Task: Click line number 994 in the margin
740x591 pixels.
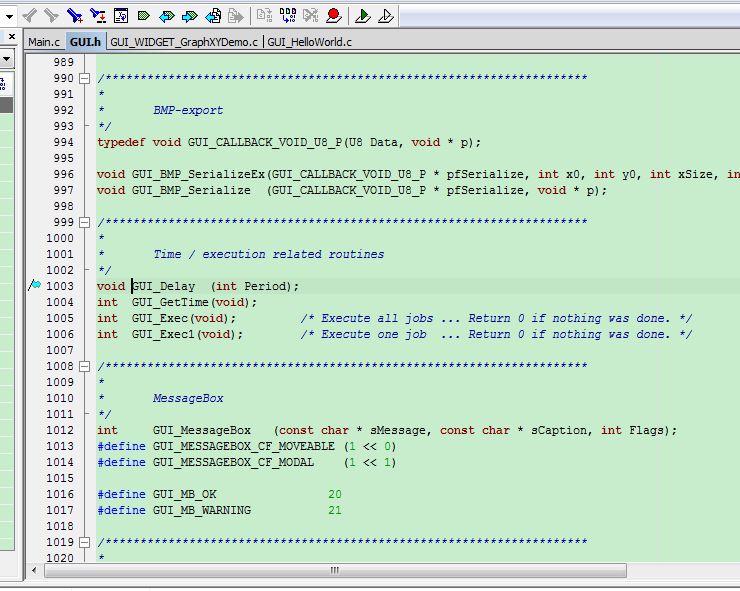Action: click(64, 143)
